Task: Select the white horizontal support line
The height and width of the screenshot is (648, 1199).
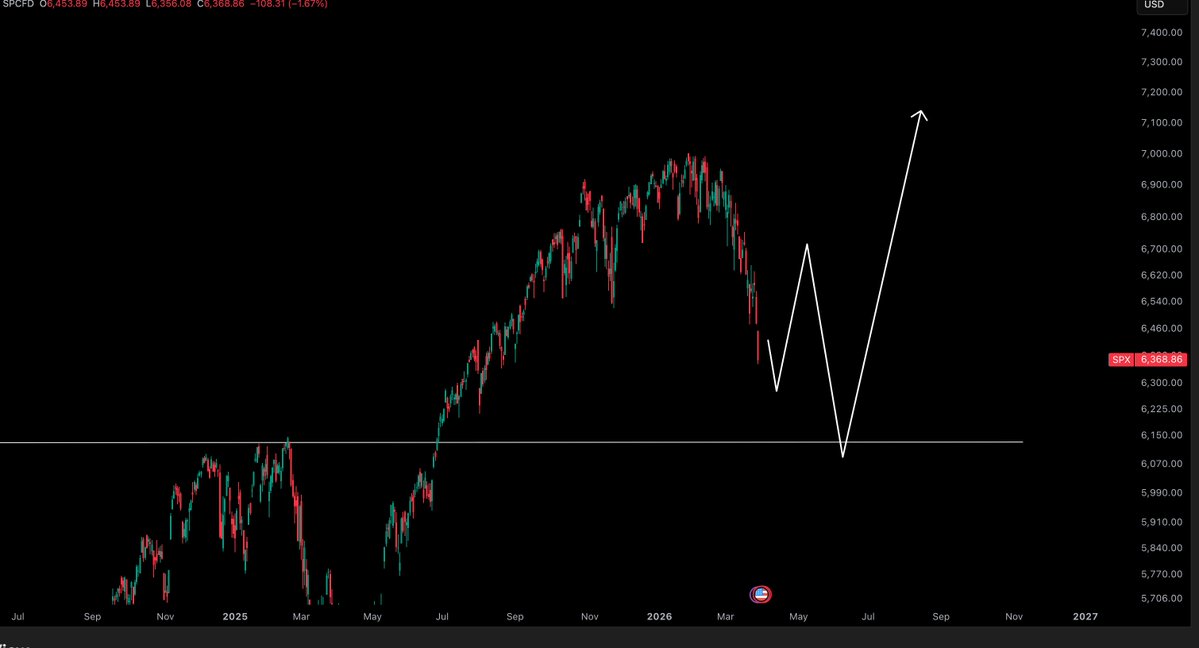Action: [511, 442]
